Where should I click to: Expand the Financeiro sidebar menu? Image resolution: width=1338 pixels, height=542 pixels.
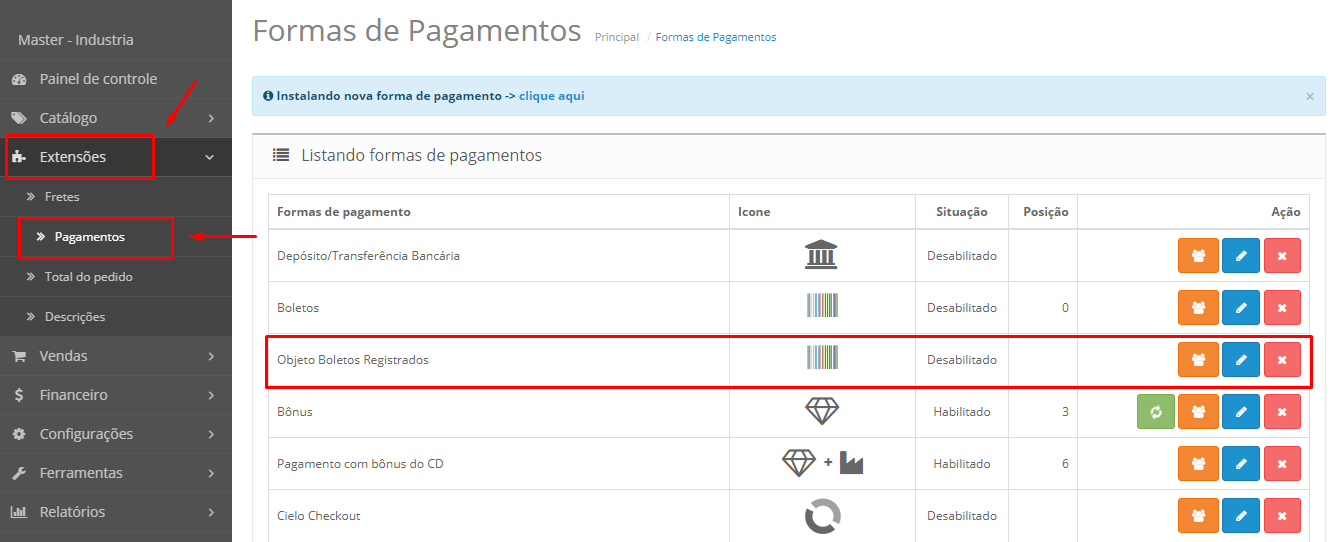[x=115, y=395]
